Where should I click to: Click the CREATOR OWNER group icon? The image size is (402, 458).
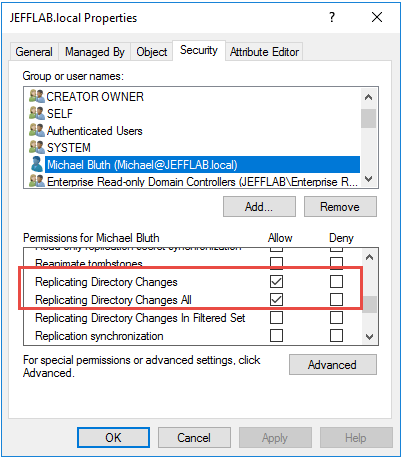click(37, 96)
